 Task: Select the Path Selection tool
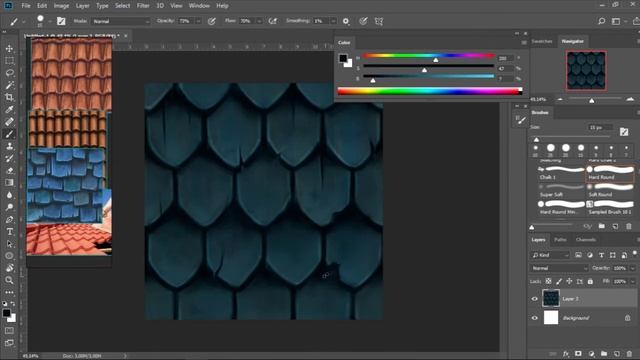(9, 244)
